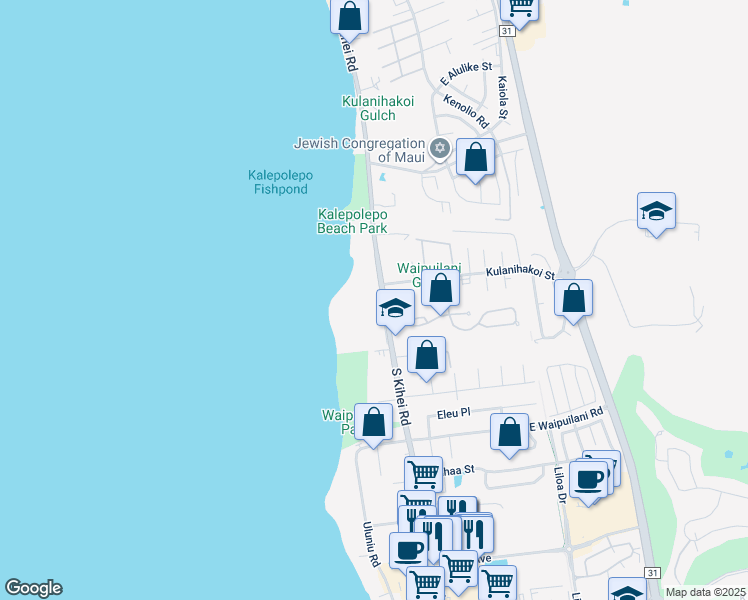Click the 'Map data ©2025' attribution
This screenshot has width=748, height=600.
click(x=706, y=592)
